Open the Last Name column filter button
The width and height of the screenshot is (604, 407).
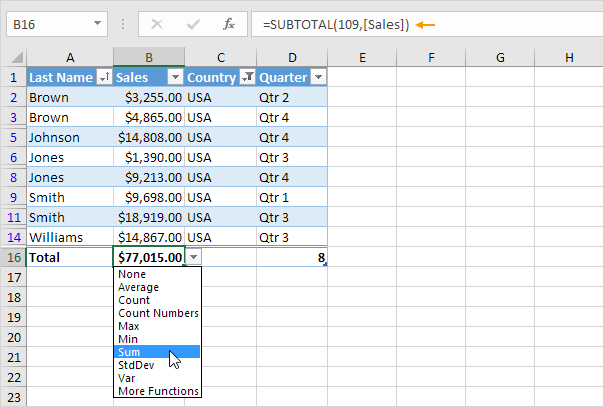103,77
